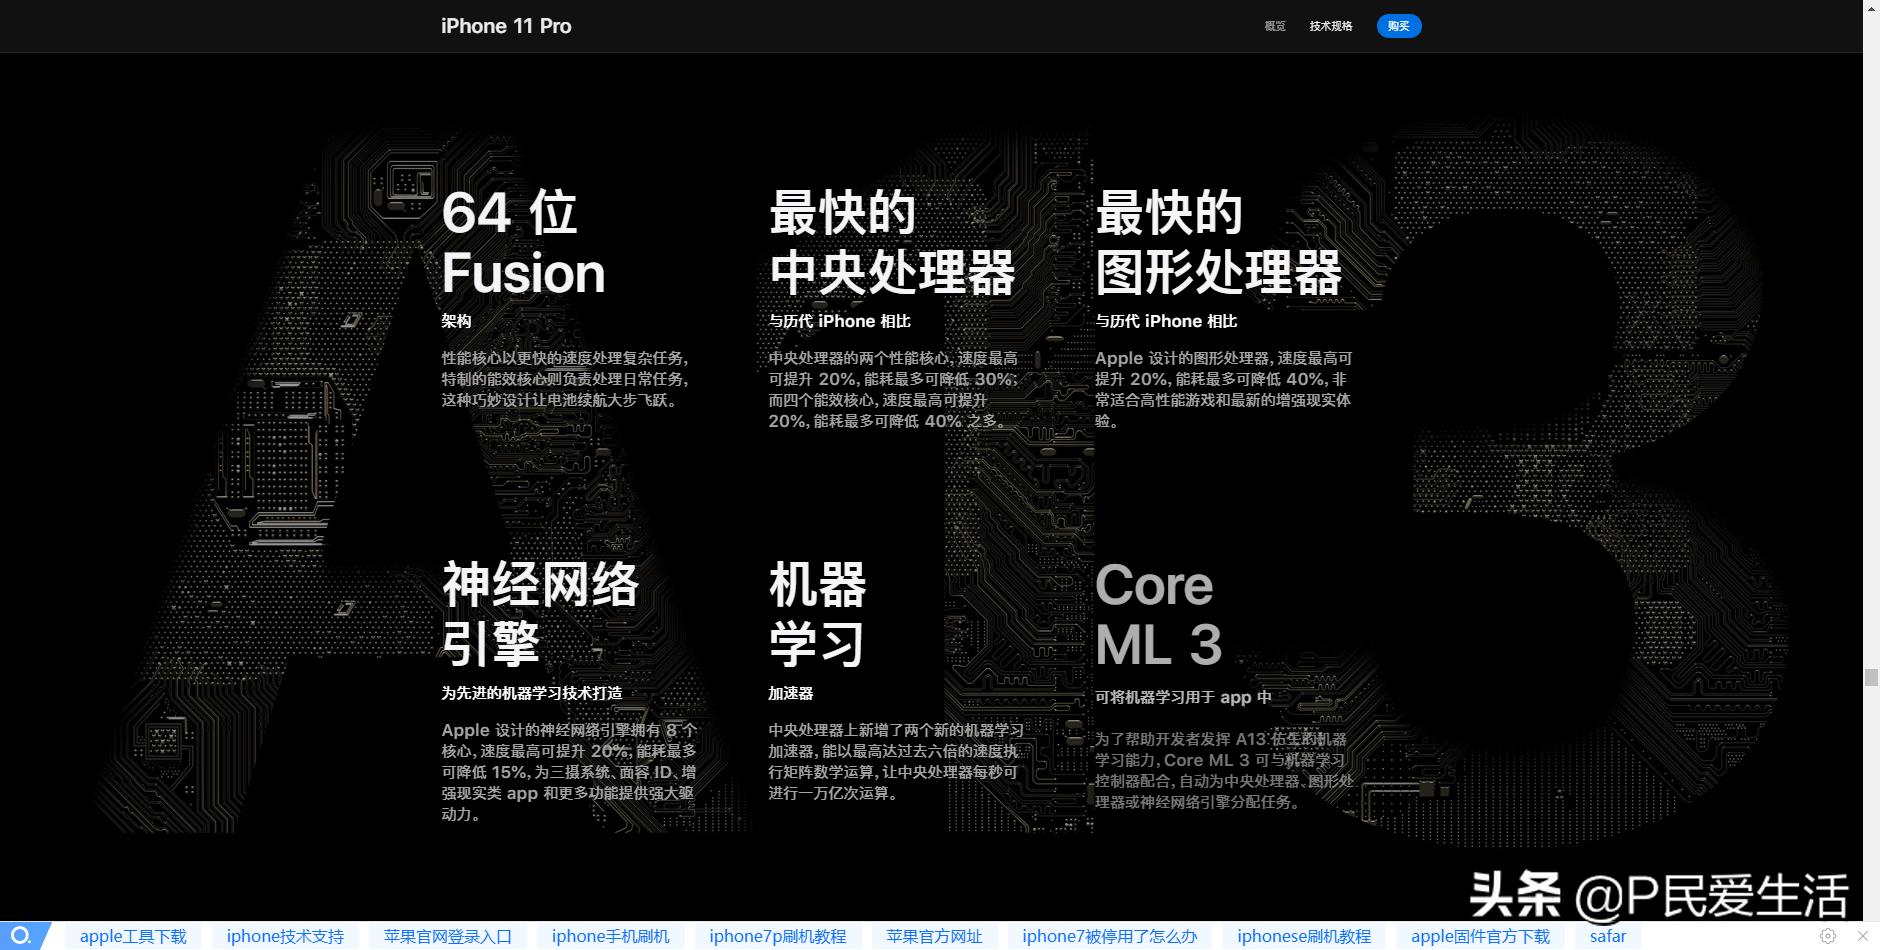1880x950 pixels.
Task: Select 概览 in the navigation bar
Action: pyautogui.click(x=1277, y=26)
